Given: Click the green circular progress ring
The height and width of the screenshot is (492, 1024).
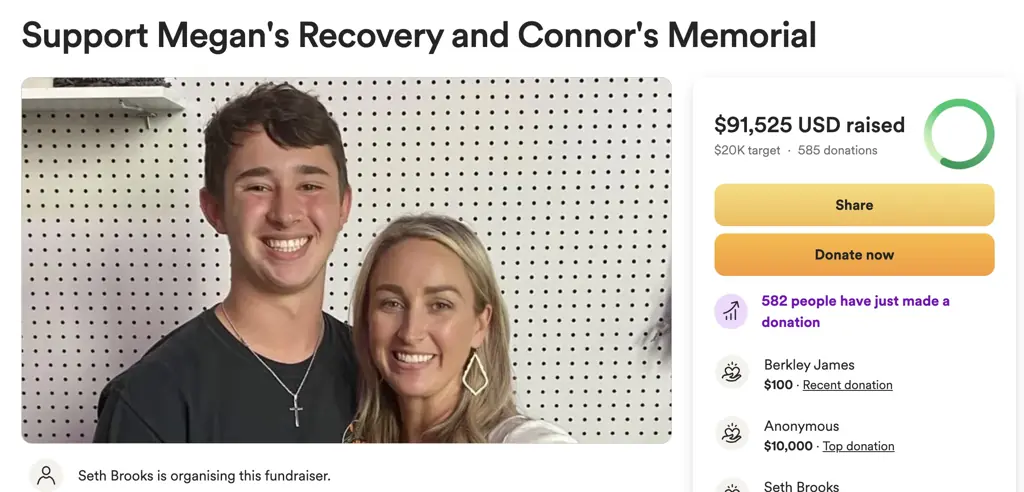Looking at the screenshot, I should tap(959, 134).
